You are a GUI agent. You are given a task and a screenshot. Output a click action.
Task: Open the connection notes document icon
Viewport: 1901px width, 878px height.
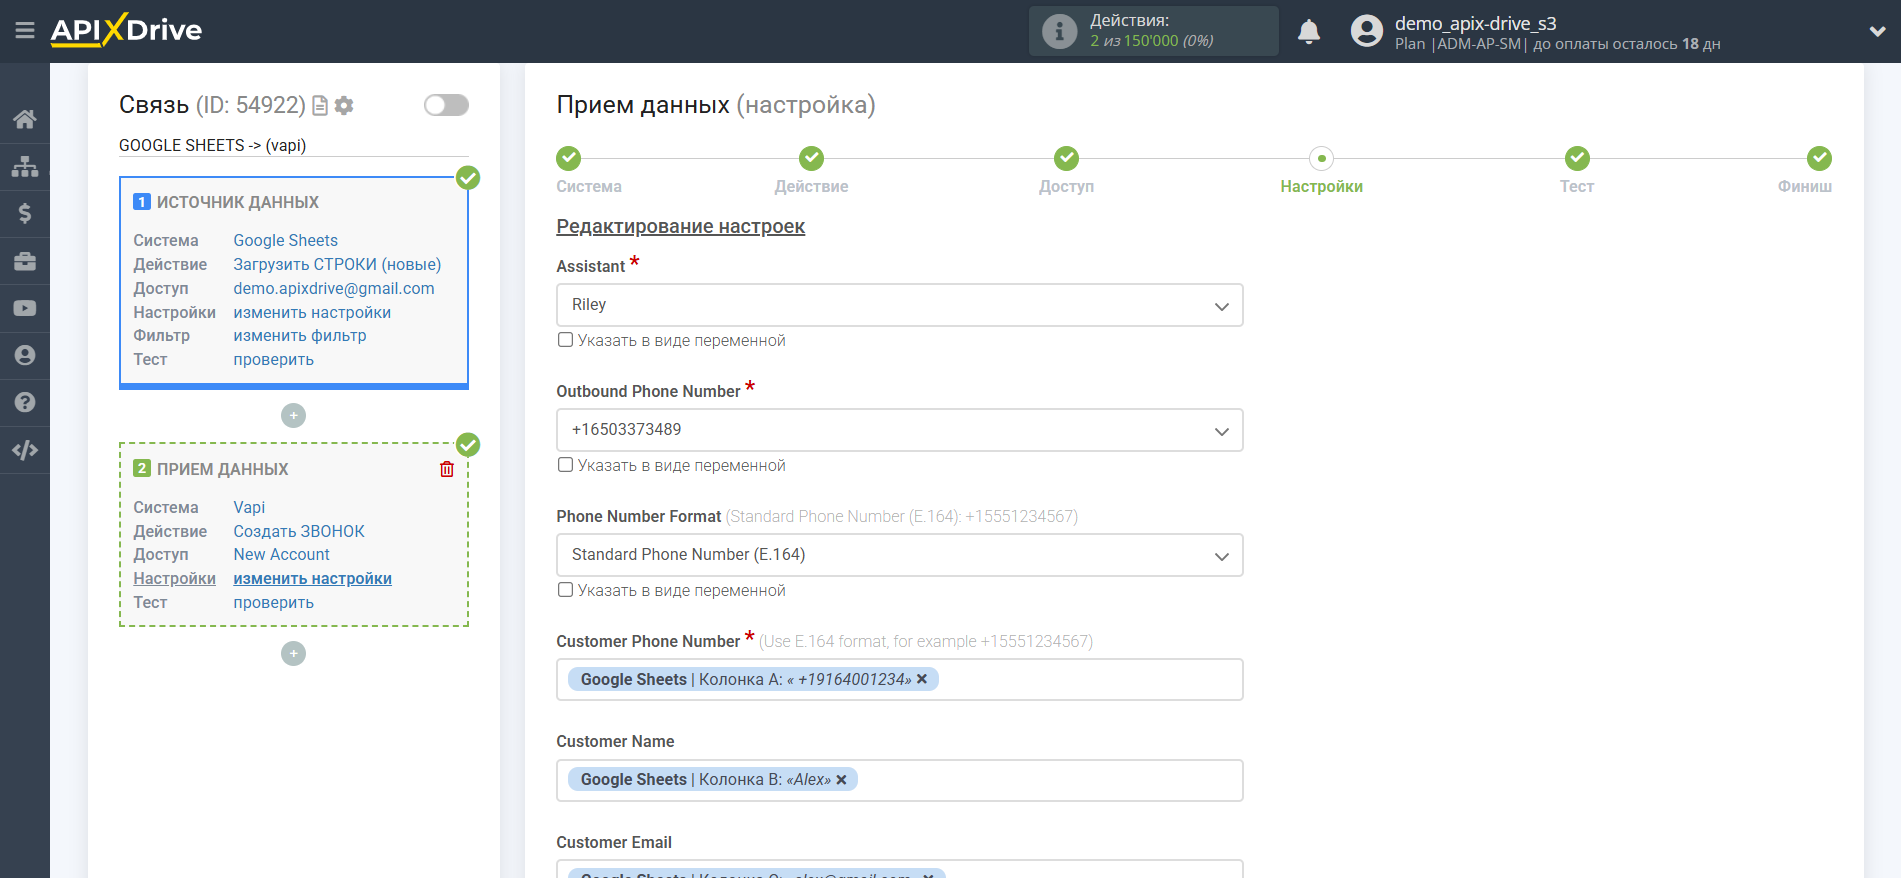pyautogui.click(x=320, y=105)
